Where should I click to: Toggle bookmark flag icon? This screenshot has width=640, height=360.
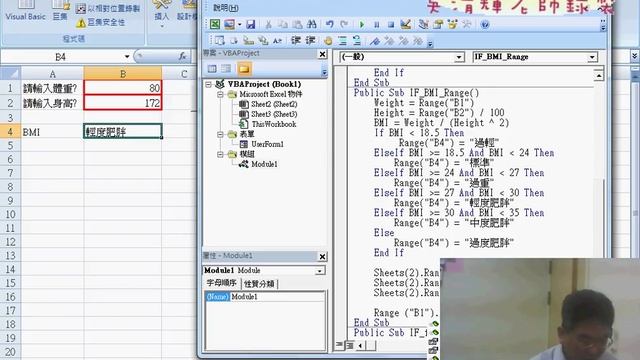pyautogui.click(x=374, y=40)
